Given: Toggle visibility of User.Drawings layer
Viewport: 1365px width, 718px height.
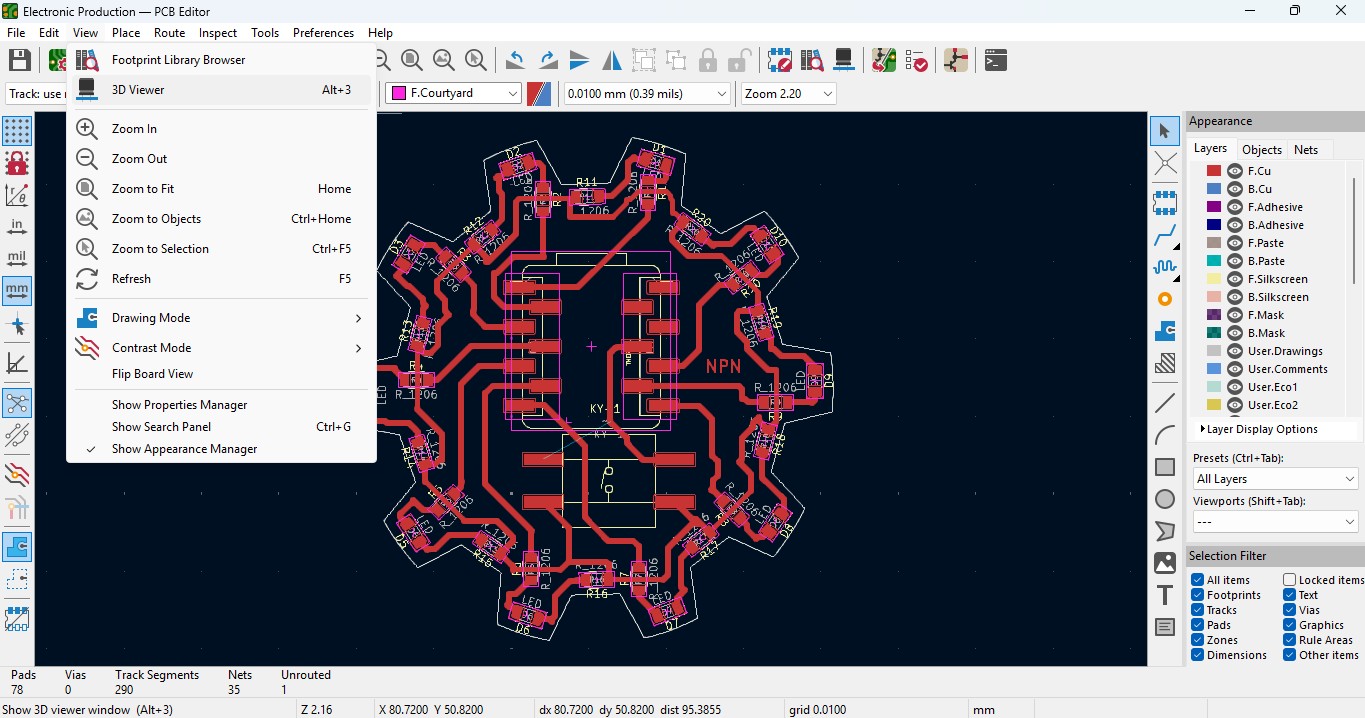Looking at the screenshot, I should (1235, 351).
